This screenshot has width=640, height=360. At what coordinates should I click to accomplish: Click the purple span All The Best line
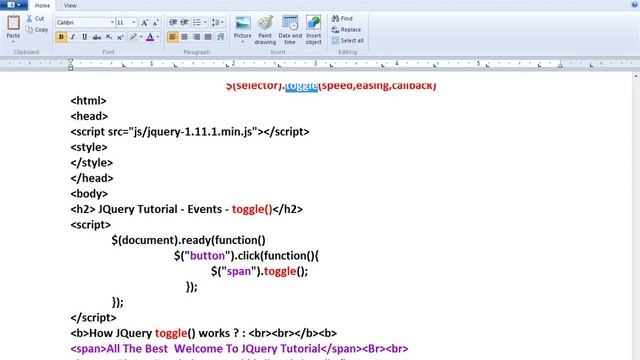click(239, 349)
